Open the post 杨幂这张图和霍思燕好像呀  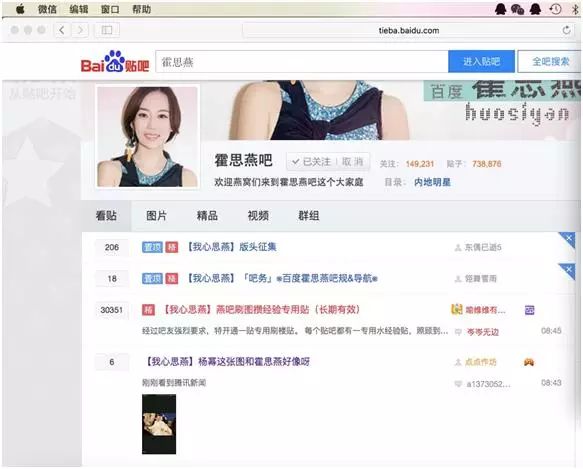tap(226, 361)
